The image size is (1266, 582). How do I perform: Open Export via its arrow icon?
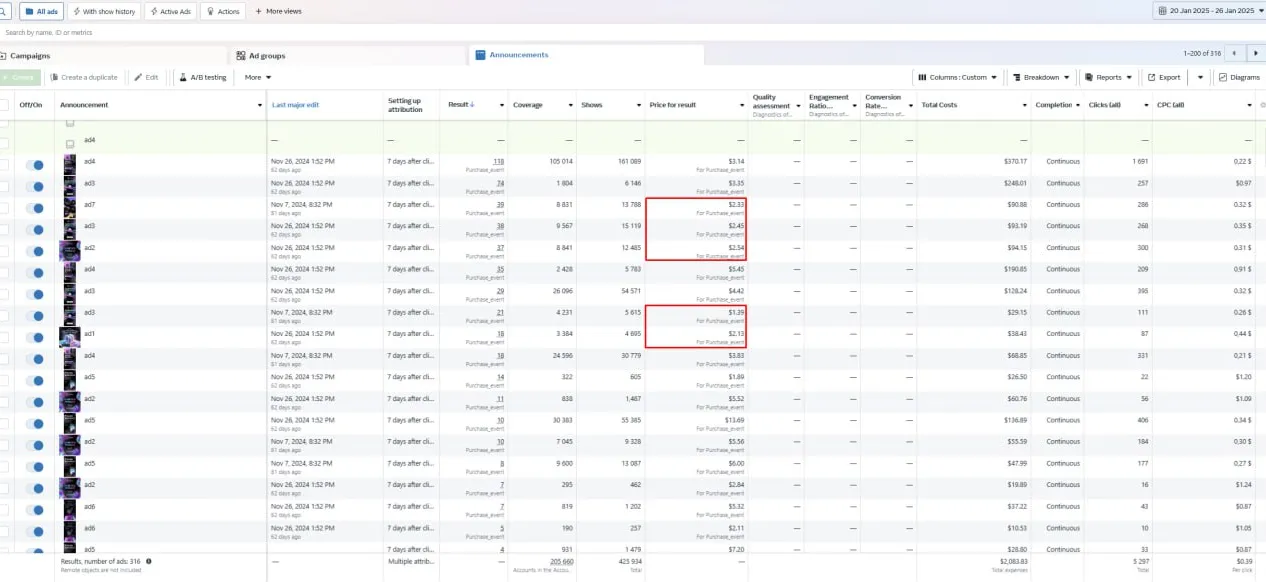(x=1151, y=77)
